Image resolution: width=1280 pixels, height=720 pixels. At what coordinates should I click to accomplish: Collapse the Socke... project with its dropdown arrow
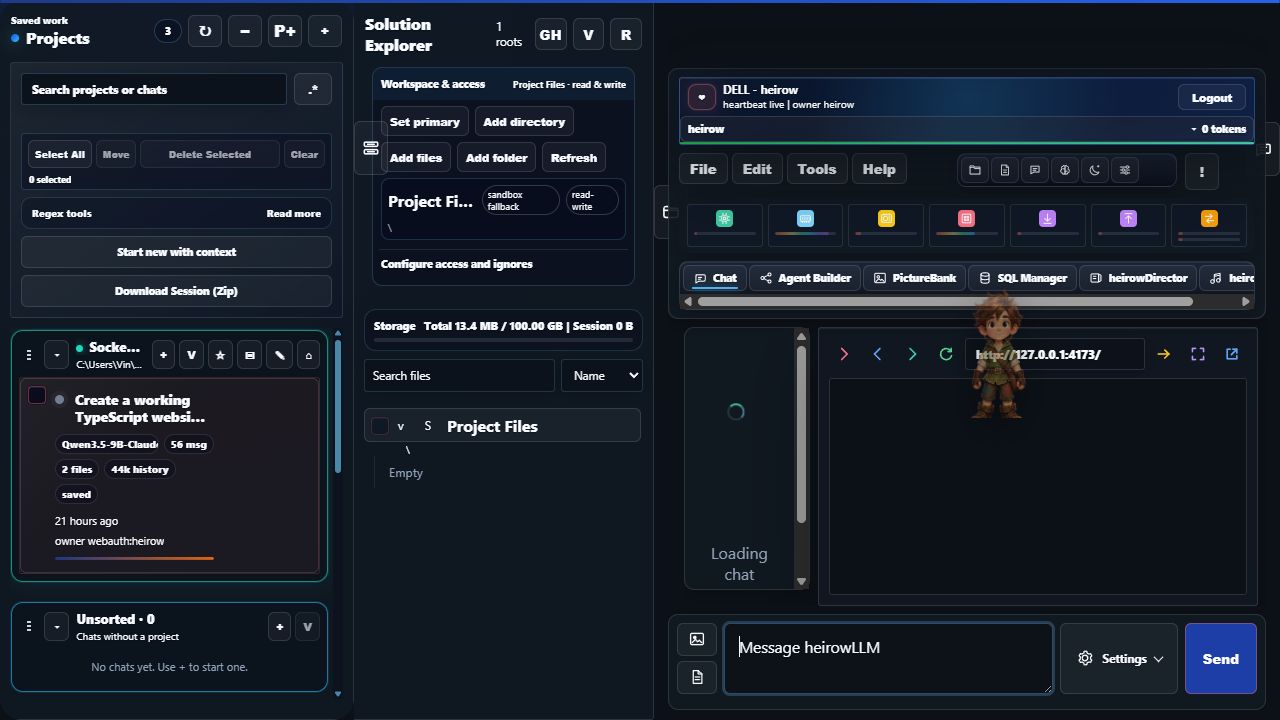56,355
